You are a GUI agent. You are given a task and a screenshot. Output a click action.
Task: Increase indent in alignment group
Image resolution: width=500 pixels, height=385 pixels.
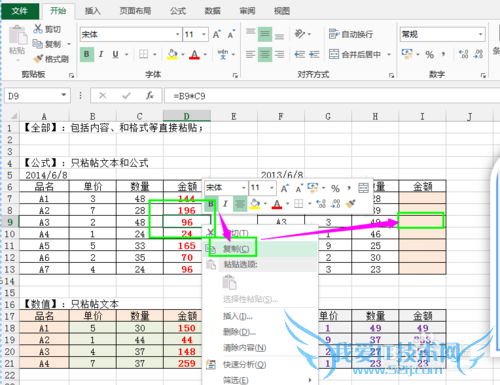314,54
